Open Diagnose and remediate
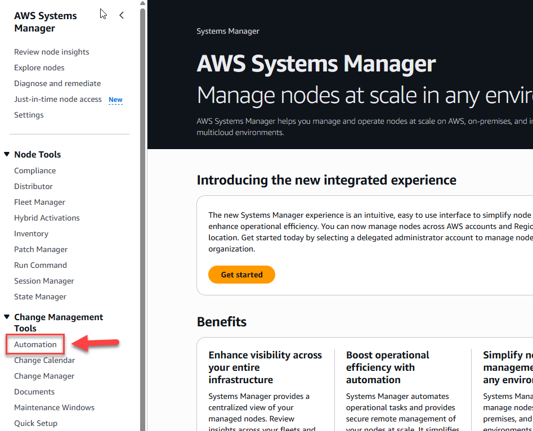This screenshot has height=431, width=533. point(57,83)
